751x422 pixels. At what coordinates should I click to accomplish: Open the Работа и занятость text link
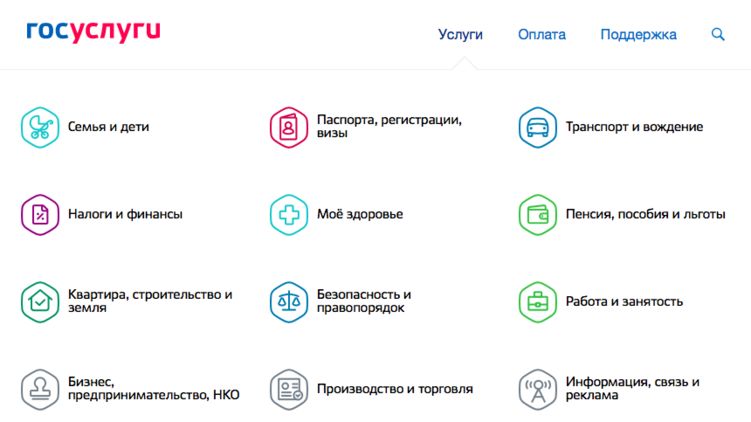(624, 301)
